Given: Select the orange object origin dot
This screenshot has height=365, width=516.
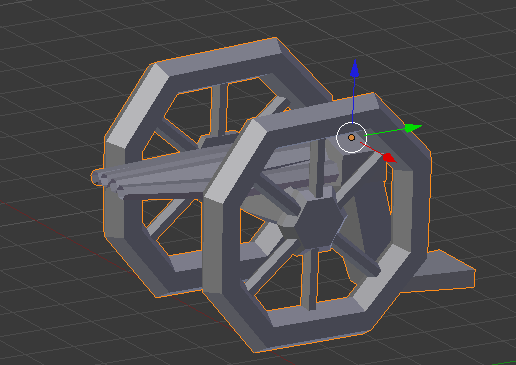Looking at the screenshot, I should coord(352,137).
